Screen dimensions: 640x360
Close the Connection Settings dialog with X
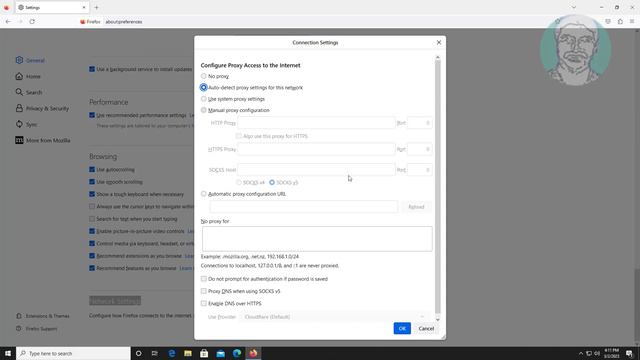pyautogui.click(x=439, y=42)
